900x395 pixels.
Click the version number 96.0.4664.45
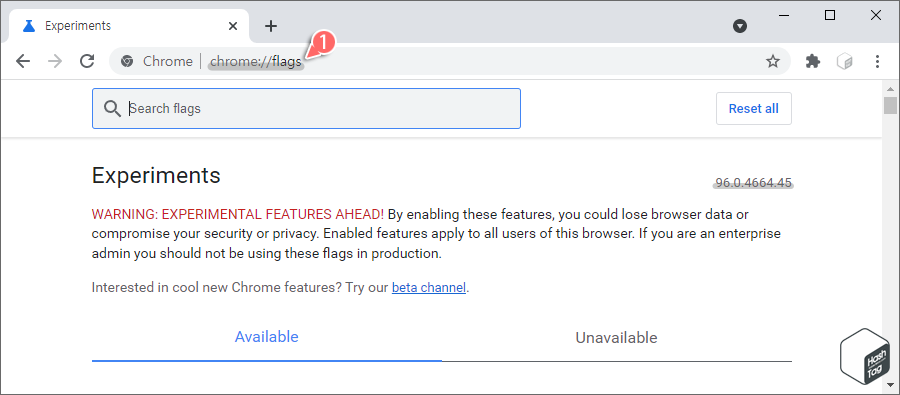(x=754, y=183)
